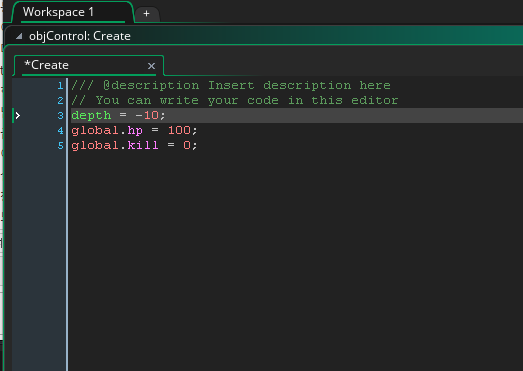The height and width of the screenshot is (371, 523).
Task: Place cursor on global.hp variable
Action: tap(107, 130)
